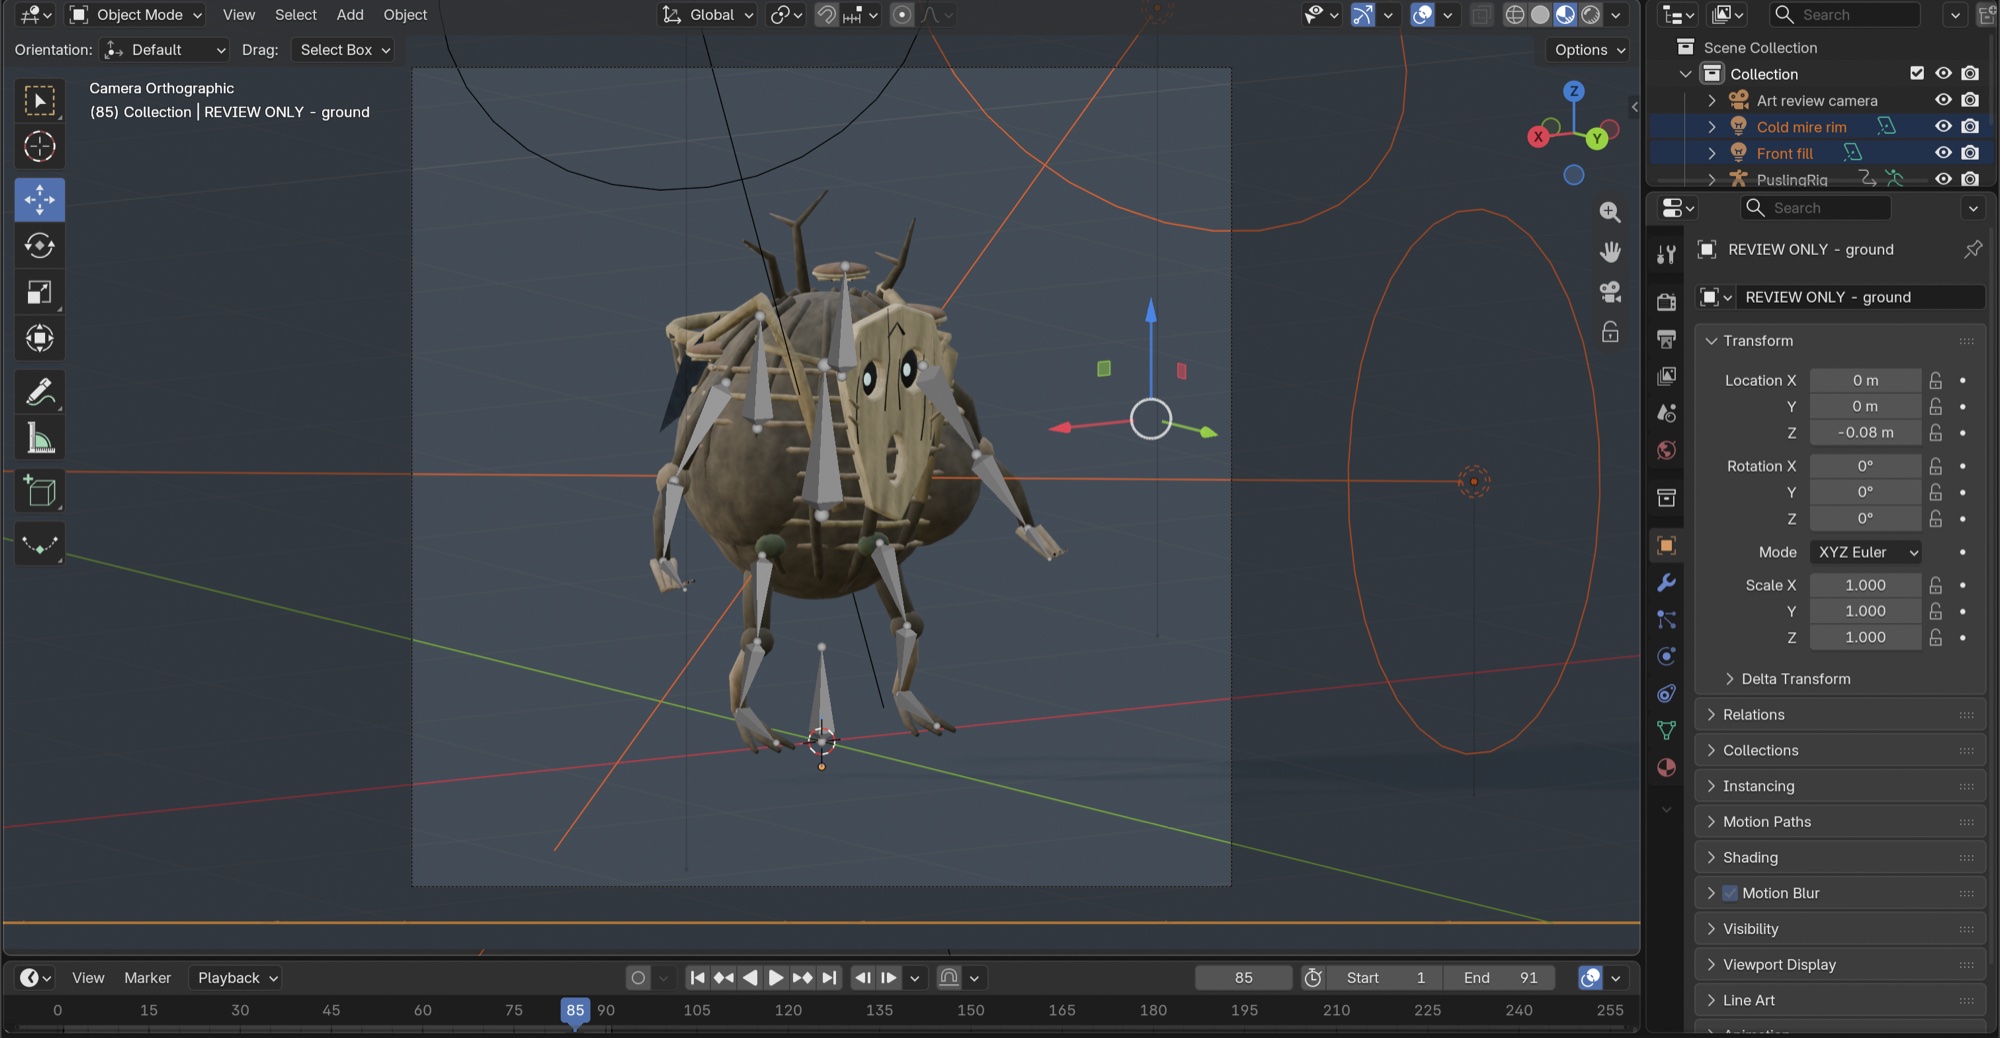Click the frame 85 playhead marker
Screen dimensions: 2000x1038
coord(575,1011)
